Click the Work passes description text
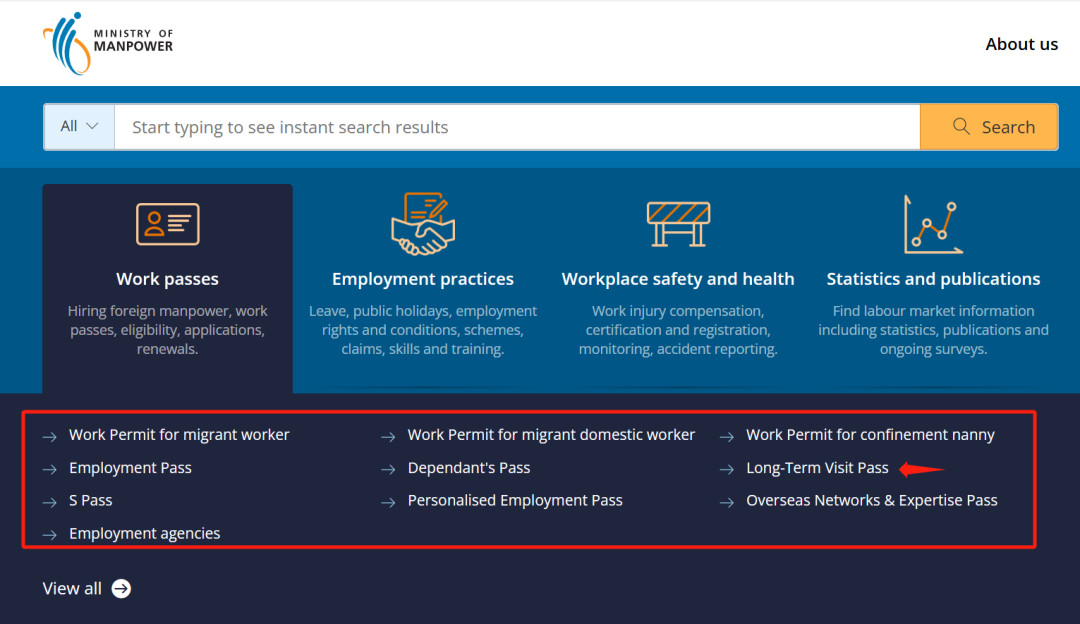 tap(167, 330)
